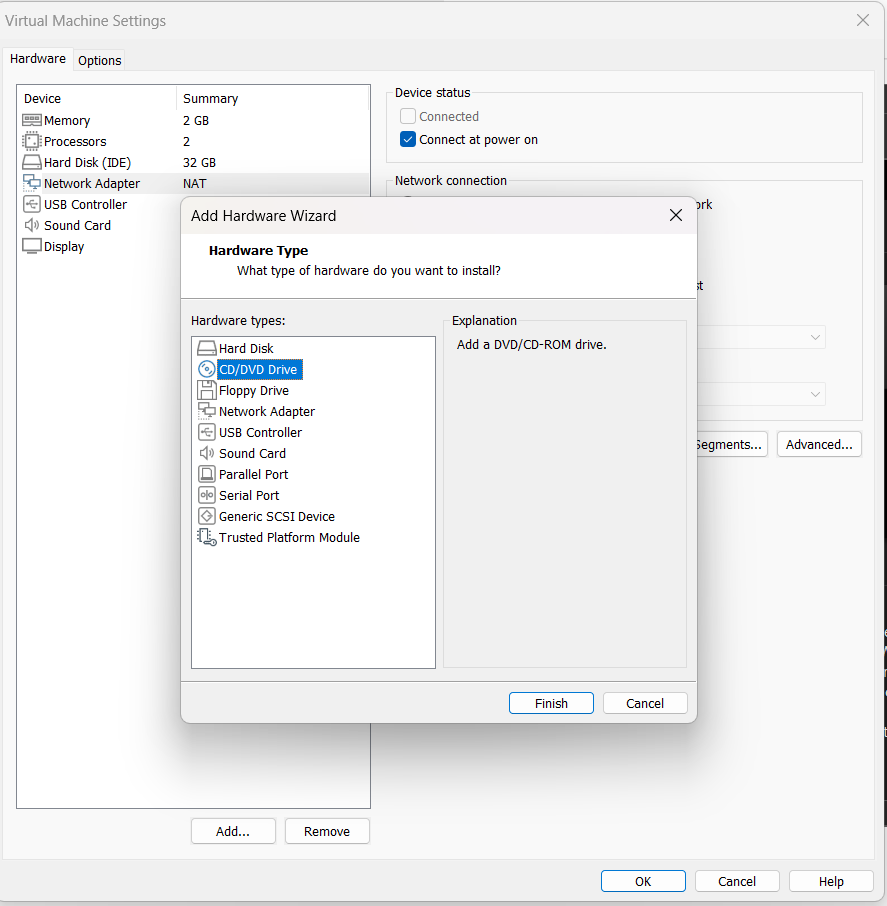Check the Connected checkbox

408,117
